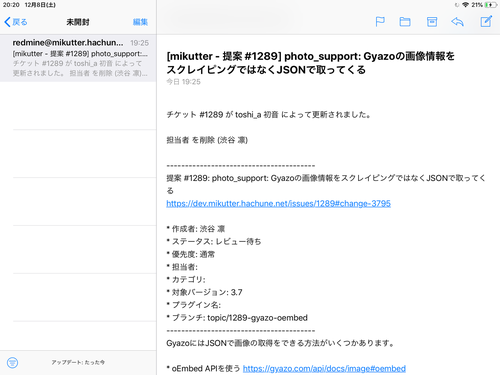This screenshot has height=375, width=500.
Task: Tap the 編集 edit button
Action: click(x=140, y=22)
